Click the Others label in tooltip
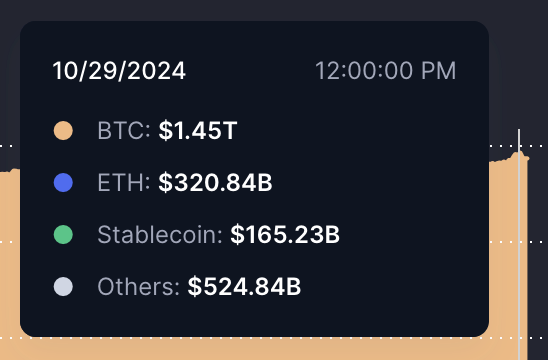Viewport: 548px width, 360px height. [x=138, y=287]
